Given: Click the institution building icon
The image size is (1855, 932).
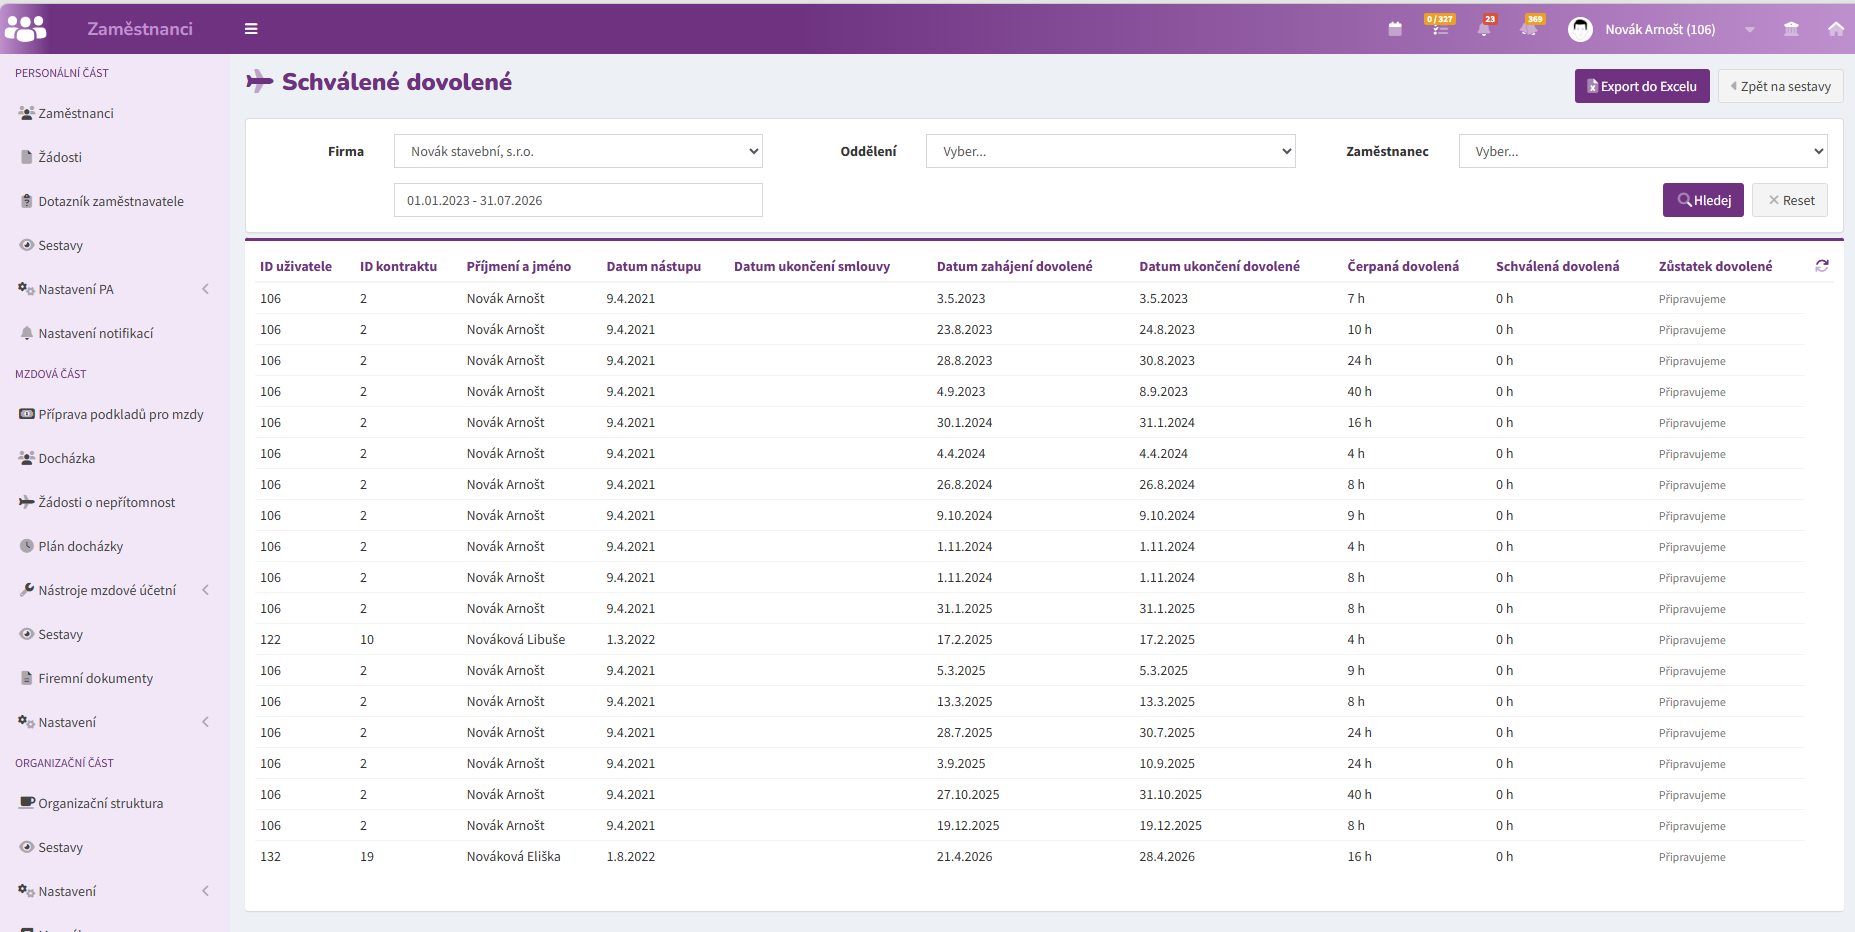Looking at the screenshot, I should pos(1791,29).
